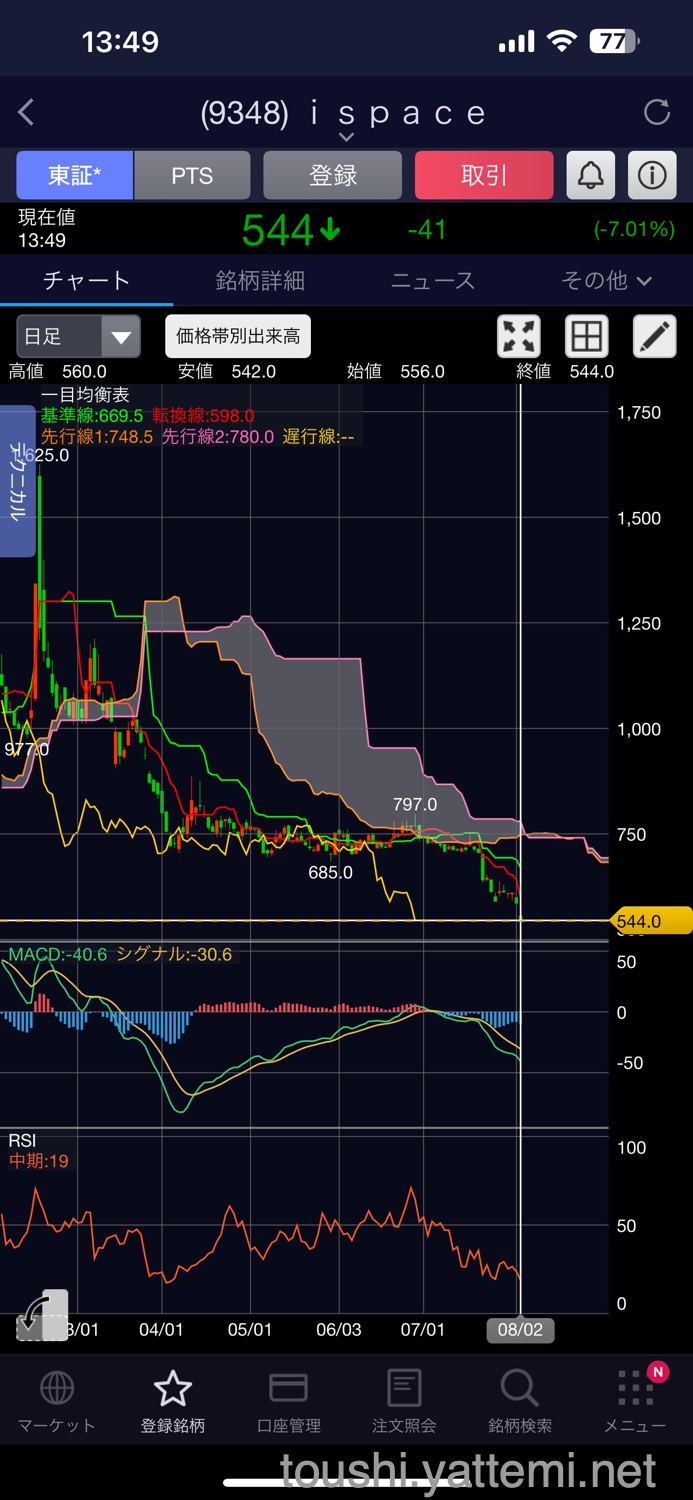Open price alert bell icon
This screenshot has height=1500, width=693.
[x=591, y=176]
